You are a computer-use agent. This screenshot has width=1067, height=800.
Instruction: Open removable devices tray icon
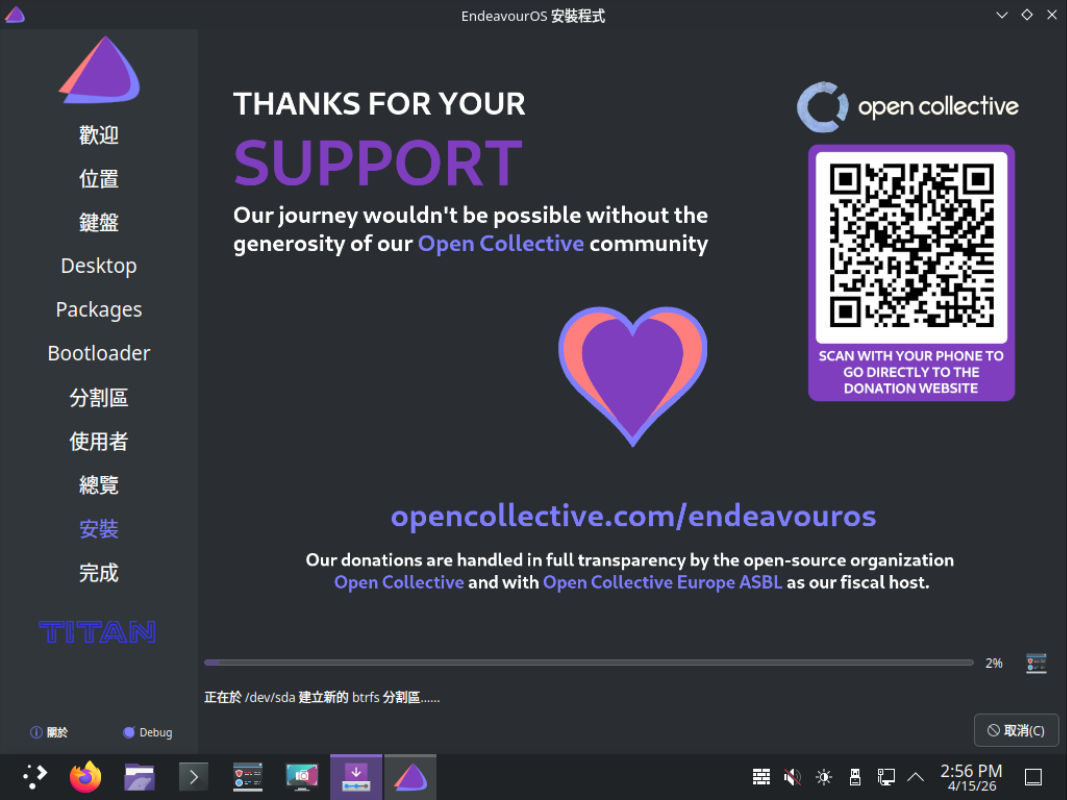pyautogui.click(x=855, y=777)
